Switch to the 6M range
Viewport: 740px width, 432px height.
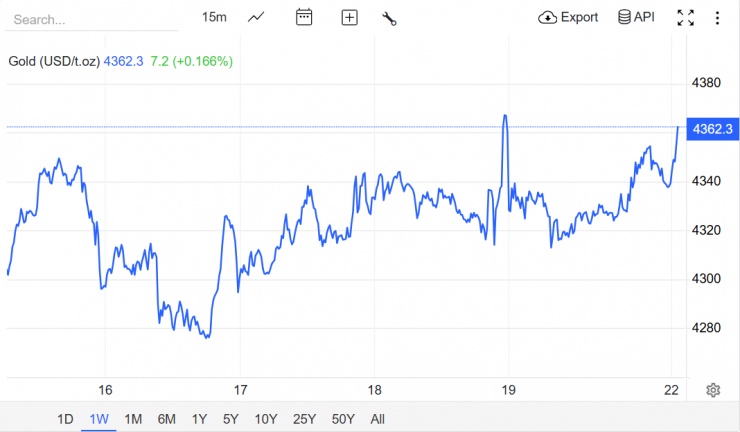coord(166,419)
